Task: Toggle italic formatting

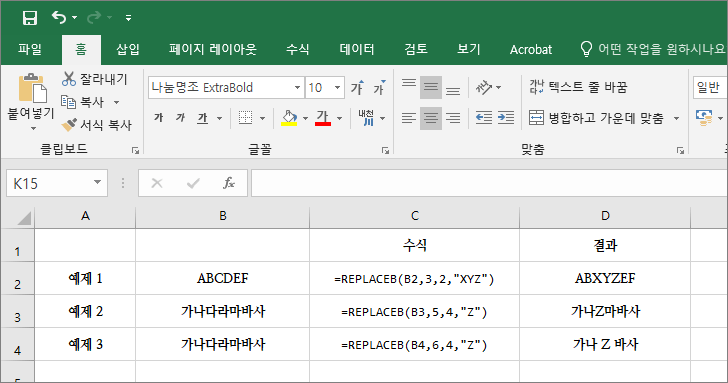Action: (x=181, y=118)
